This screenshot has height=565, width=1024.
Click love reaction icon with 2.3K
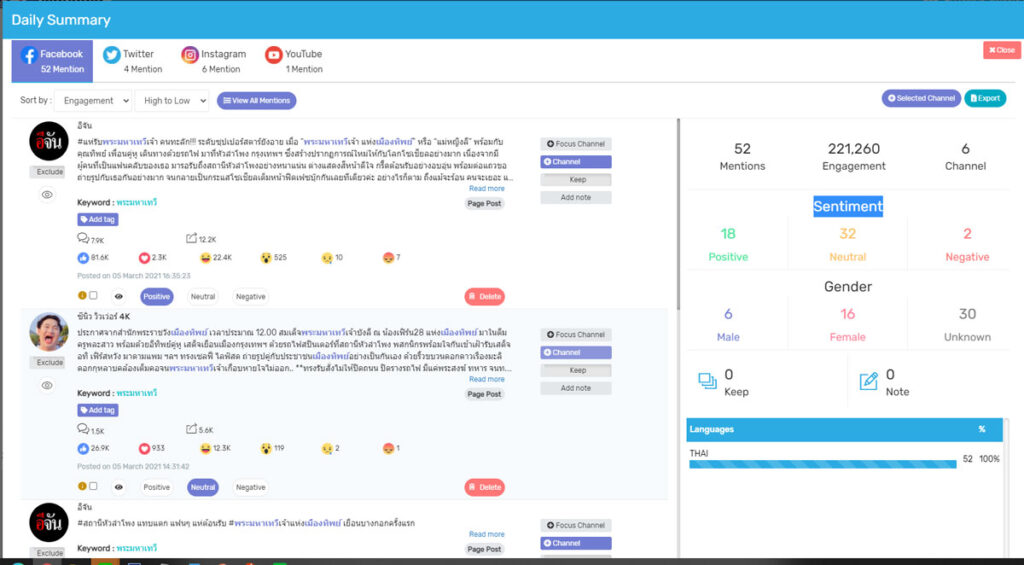(144, 258)
